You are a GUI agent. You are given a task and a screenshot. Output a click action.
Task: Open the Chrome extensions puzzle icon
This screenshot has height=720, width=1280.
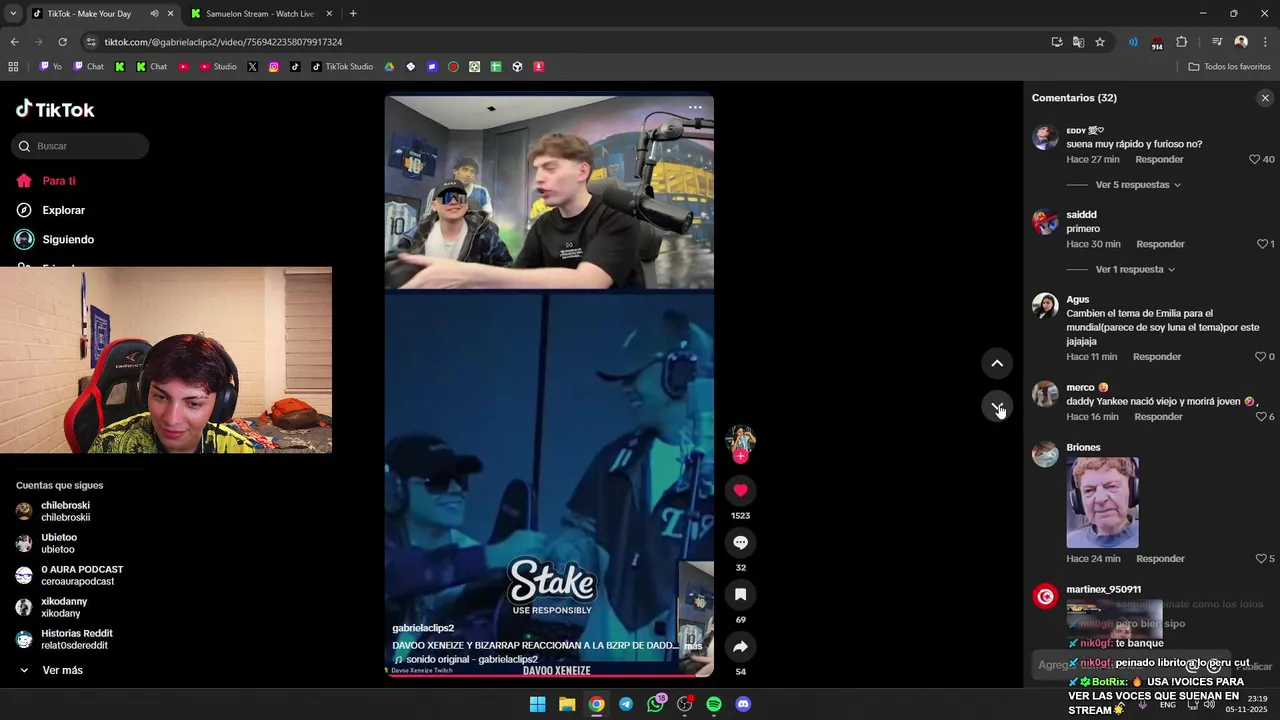click(x=1182, y=42)
